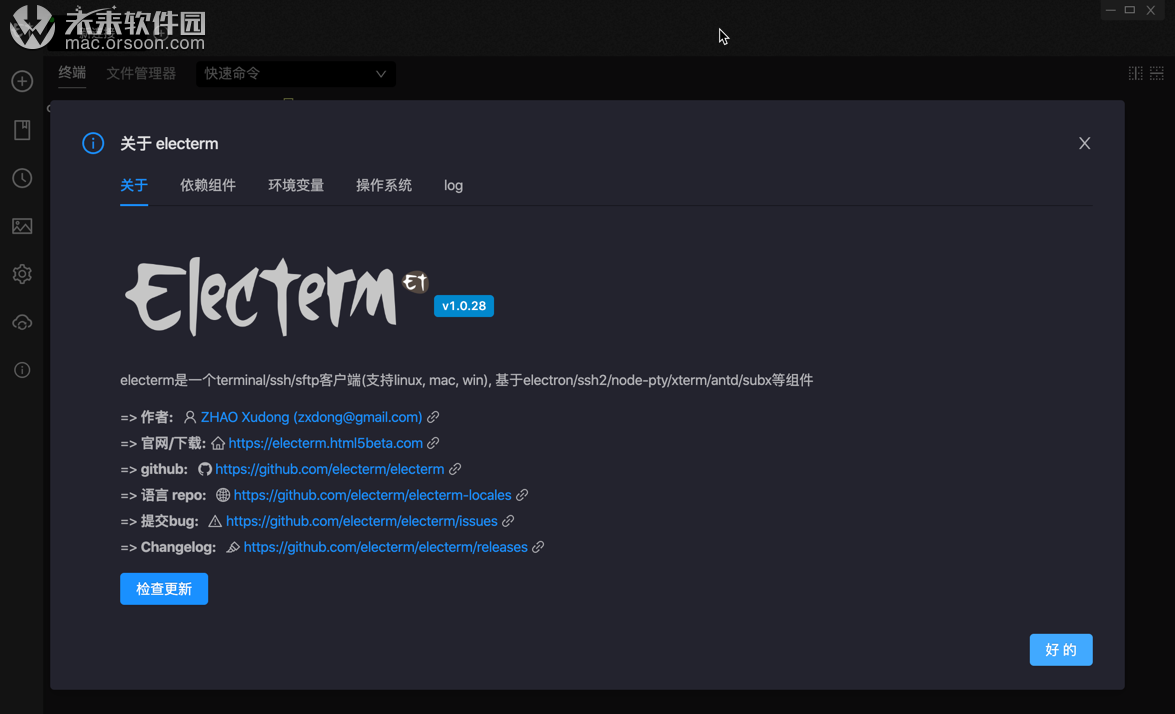Select the 依赖组件 tab
1175x714 pixels.
pos(208,185)
